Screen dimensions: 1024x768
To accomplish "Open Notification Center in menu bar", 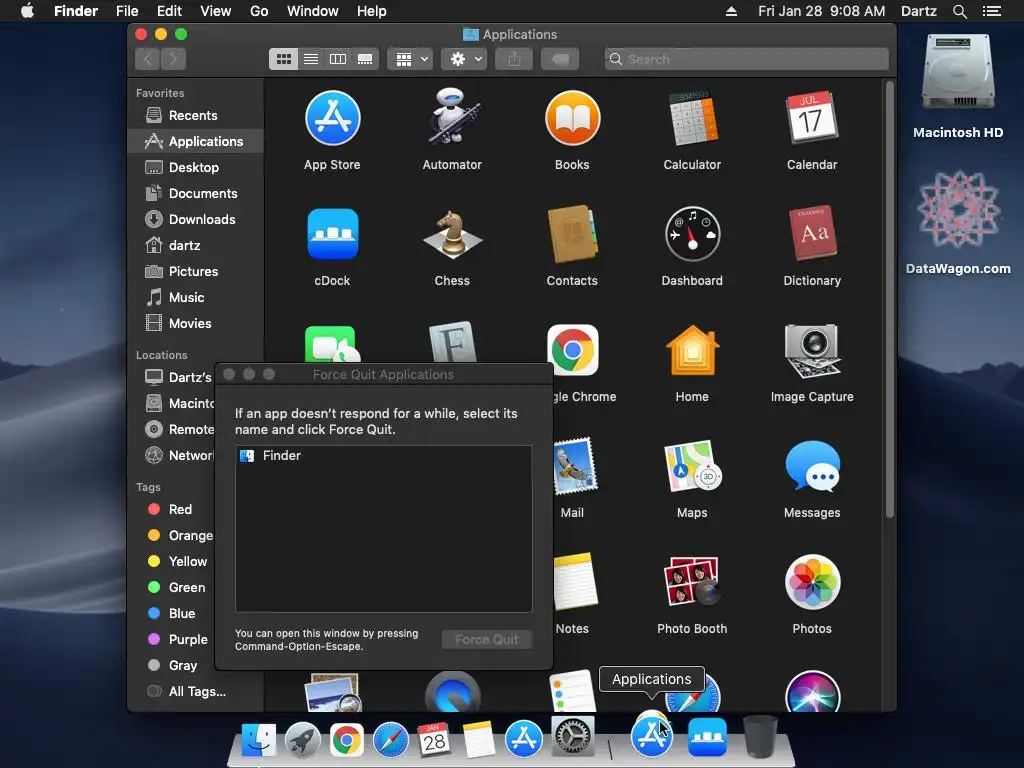I will (991, 11).
